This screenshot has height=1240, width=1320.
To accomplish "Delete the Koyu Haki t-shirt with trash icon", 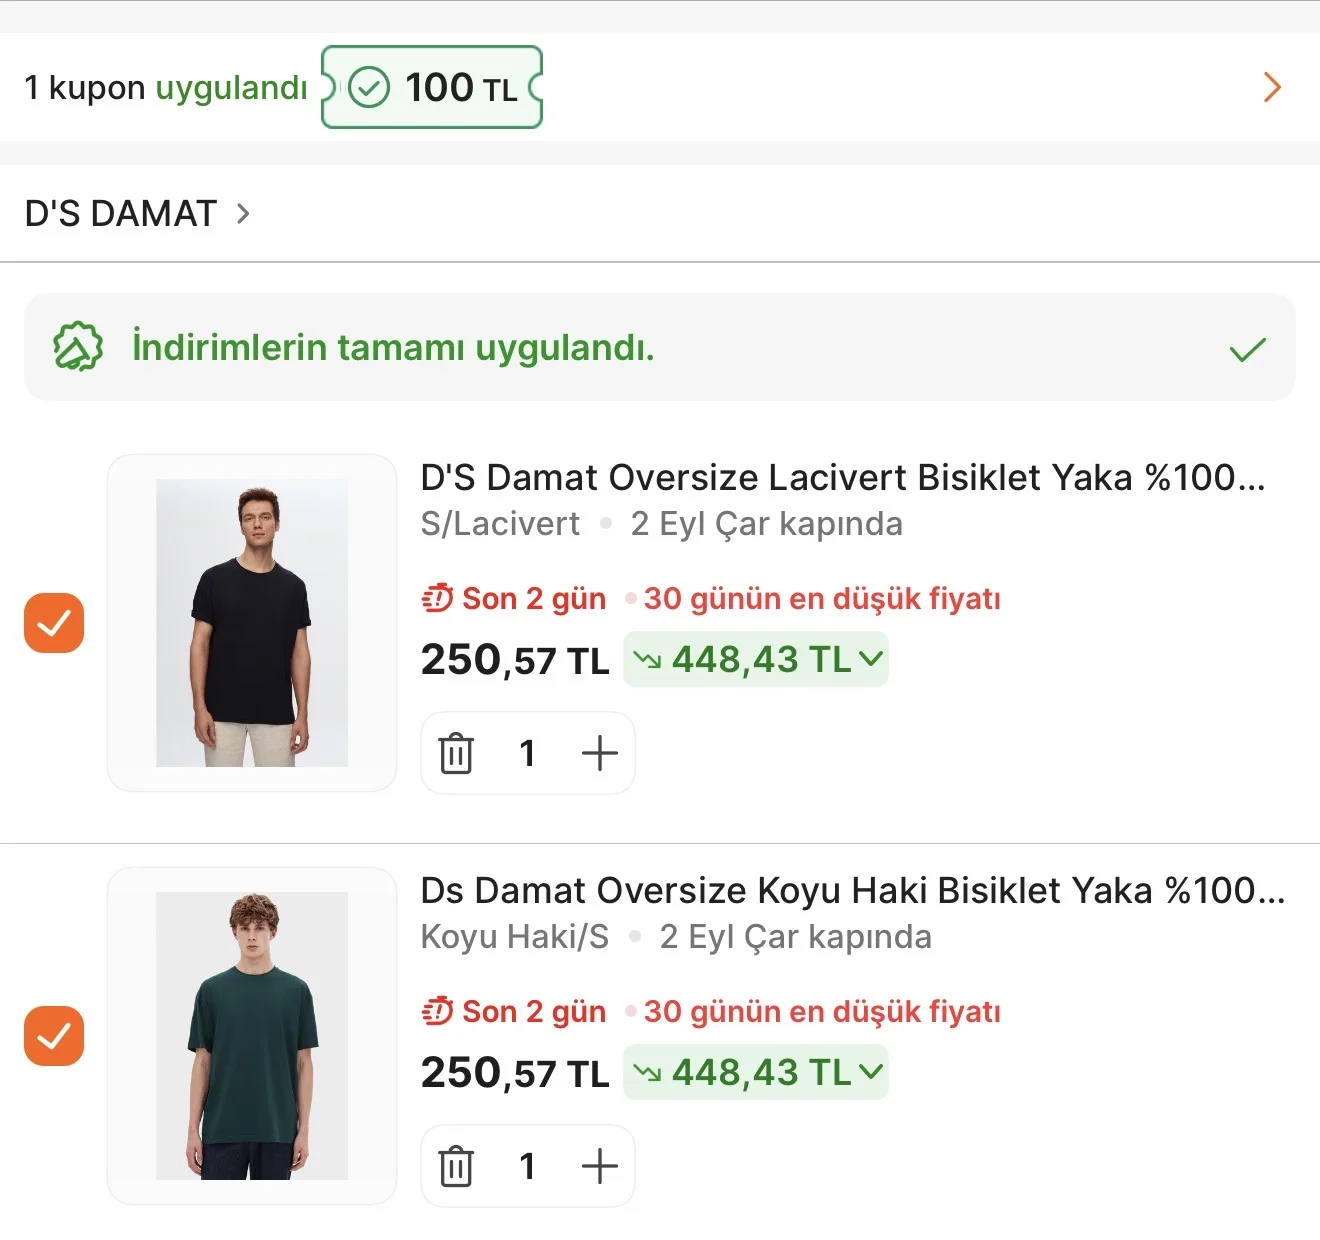I will (456, 1166).
